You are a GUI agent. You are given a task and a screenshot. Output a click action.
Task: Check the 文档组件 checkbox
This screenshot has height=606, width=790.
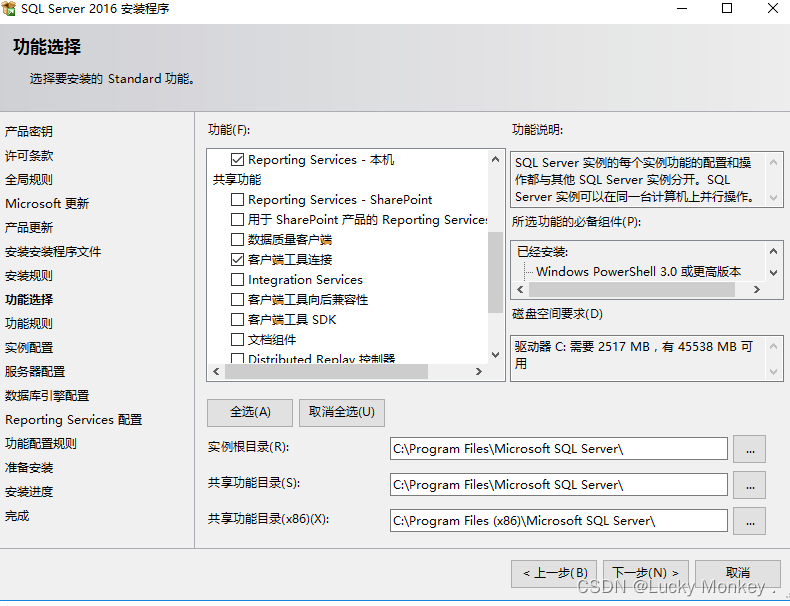tap(237, 340)
